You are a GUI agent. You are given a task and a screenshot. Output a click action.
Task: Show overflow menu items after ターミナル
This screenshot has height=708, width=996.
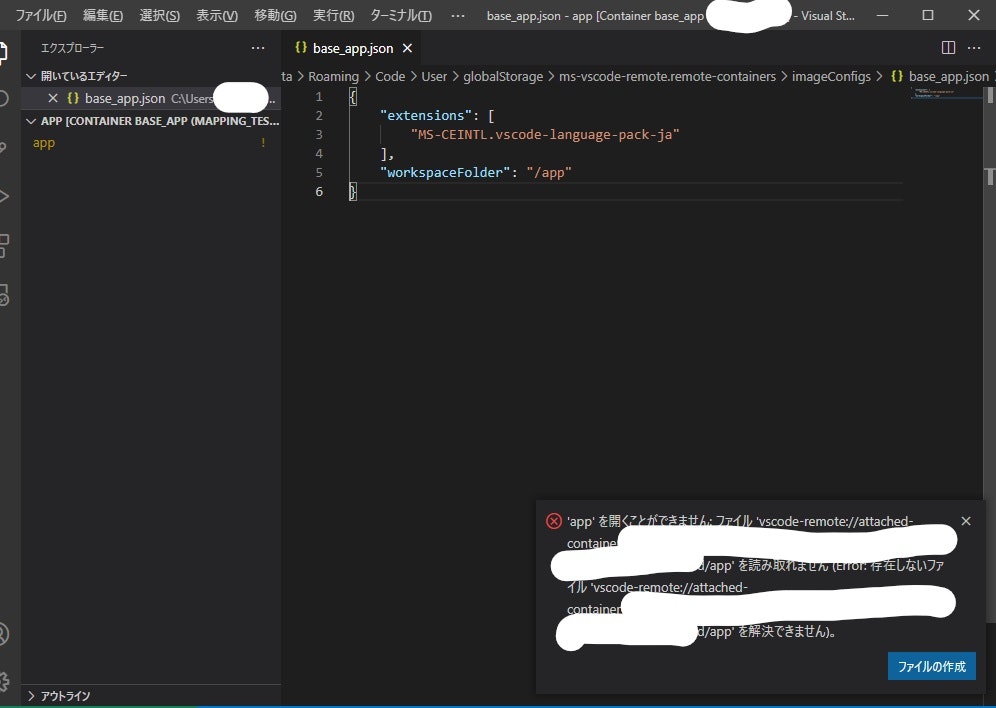[x=457, y=15]
